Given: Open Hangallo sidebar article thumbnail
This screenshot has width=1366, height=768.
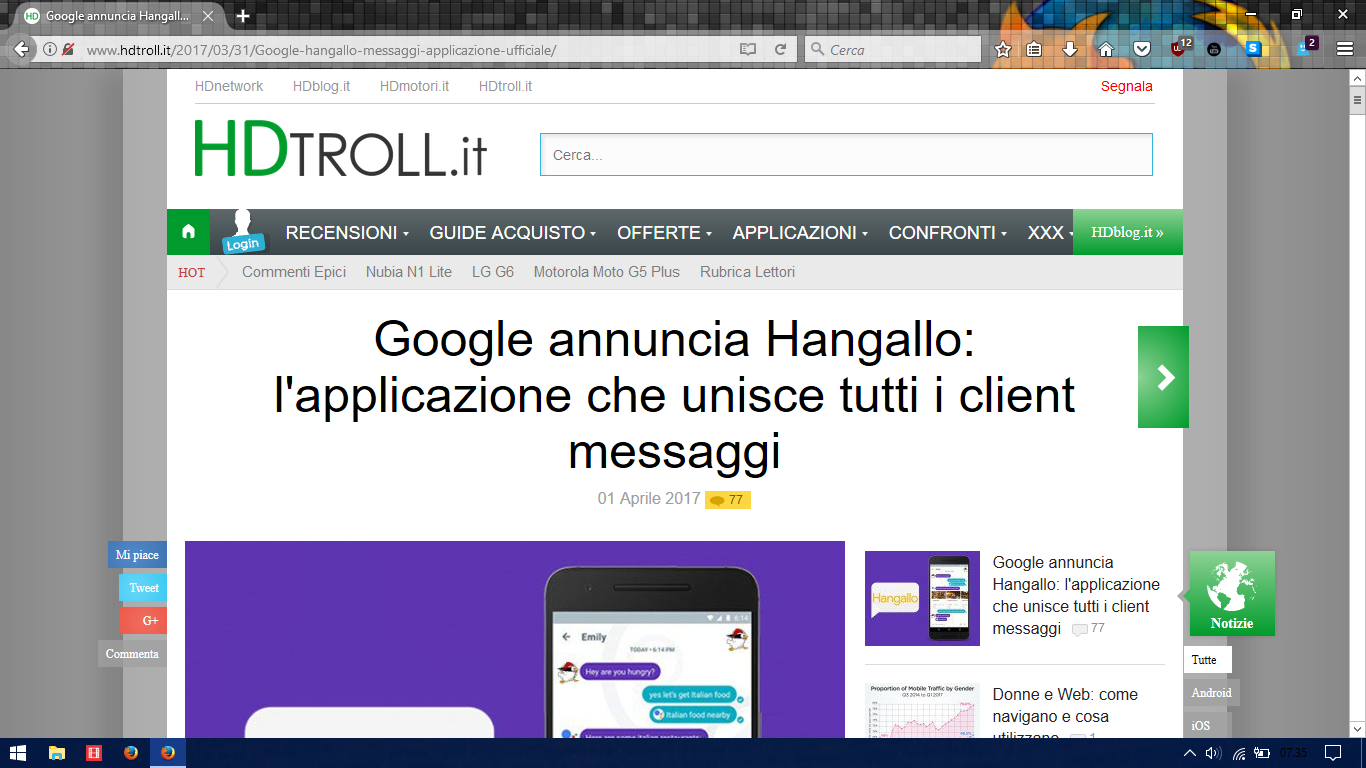Looking at the screenshot, I should coord(922,598).
